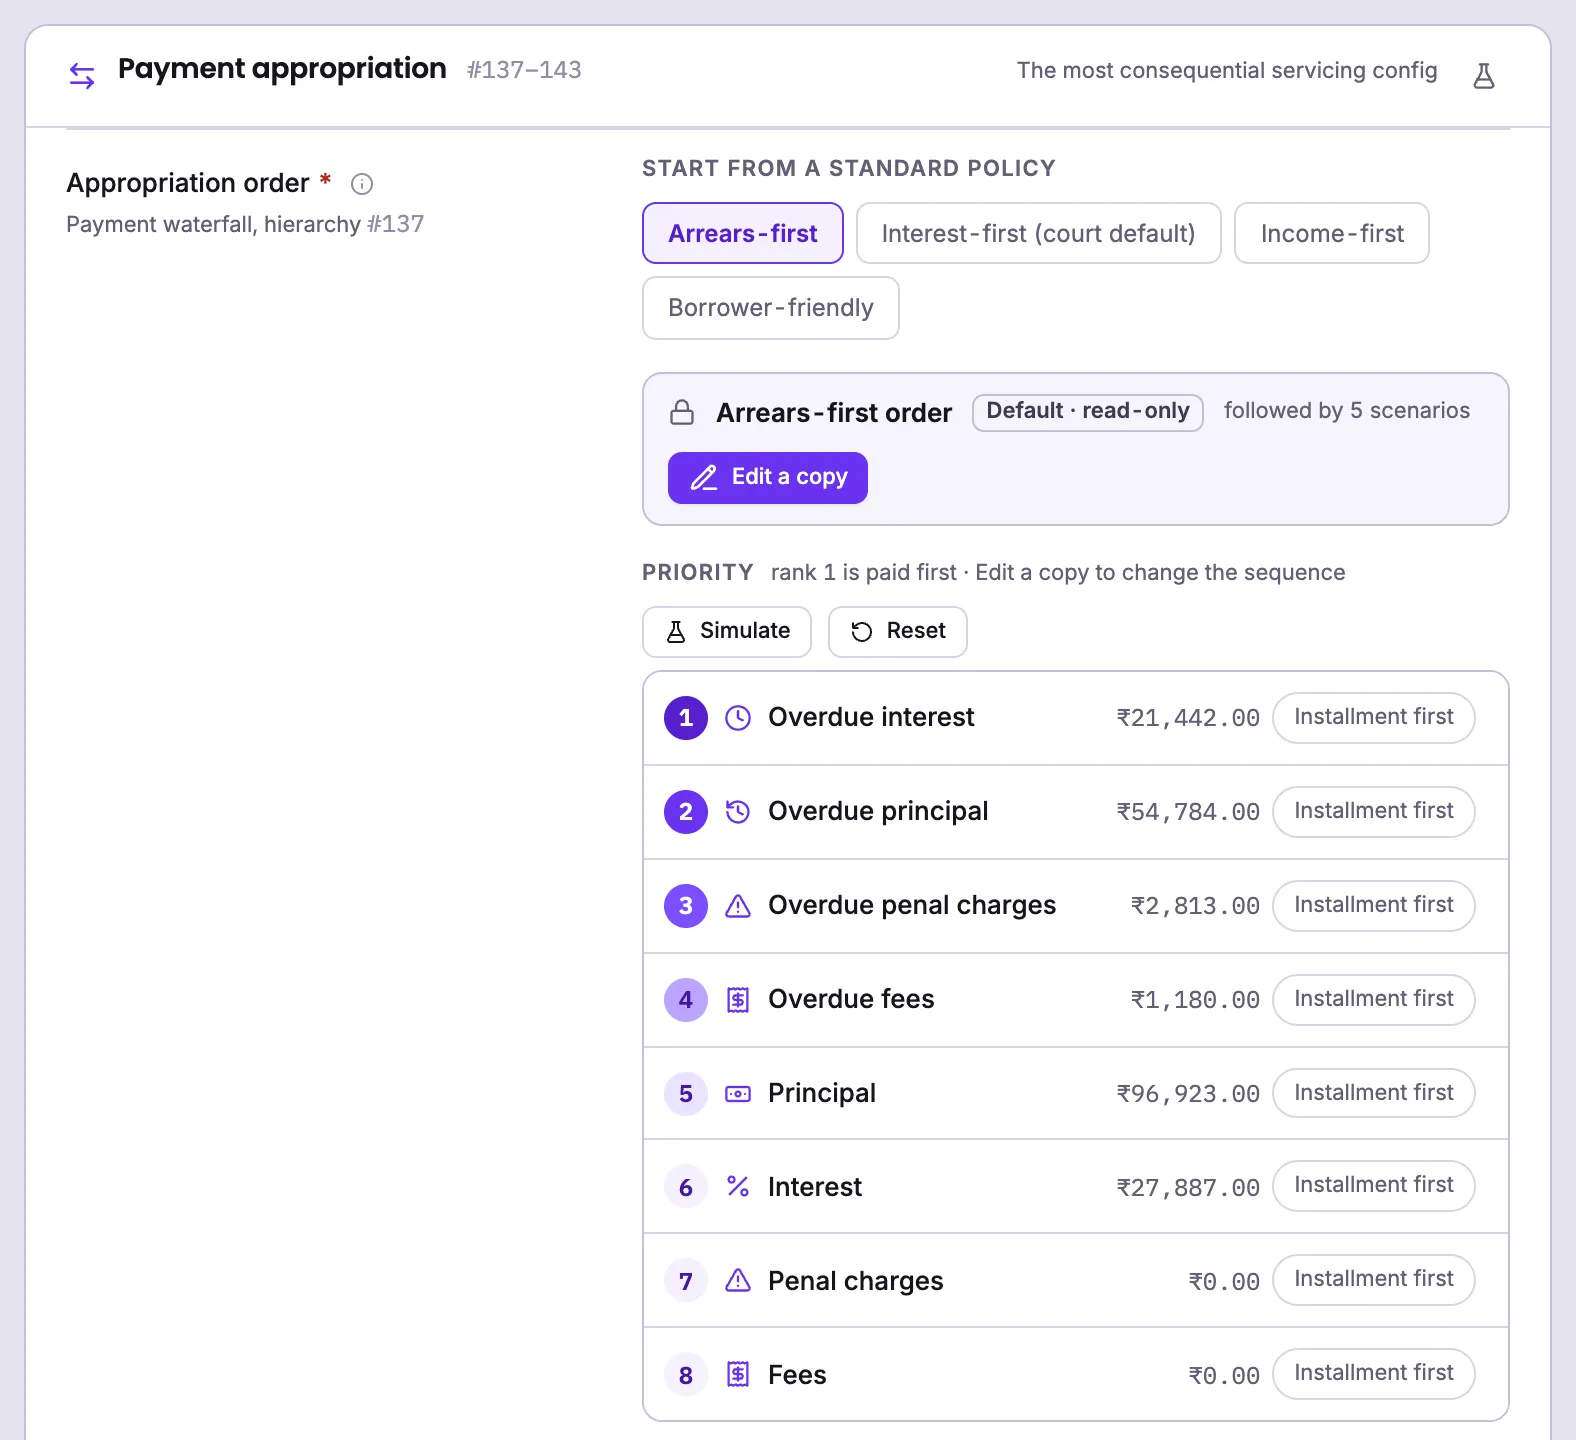
Task: Toggle Installment first on Principal row
Action: [1374, 1094]
